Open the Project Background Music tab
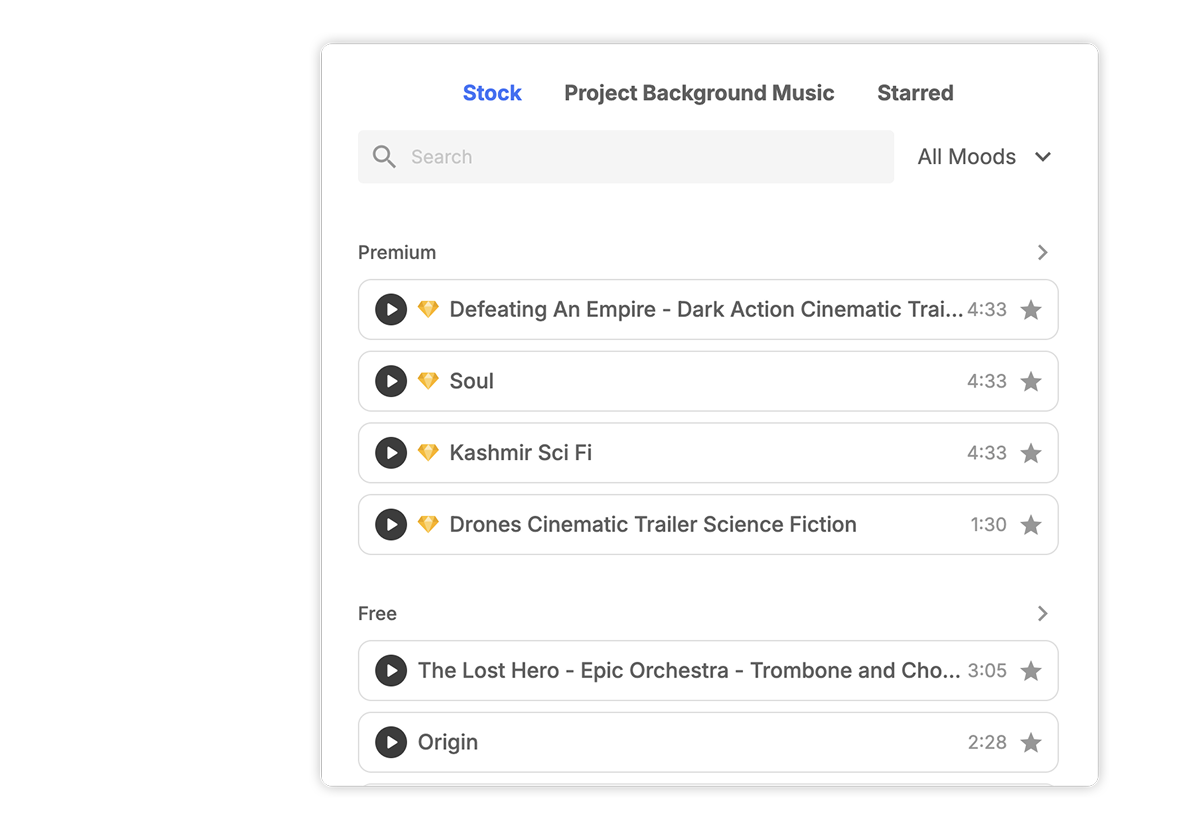 698,92
